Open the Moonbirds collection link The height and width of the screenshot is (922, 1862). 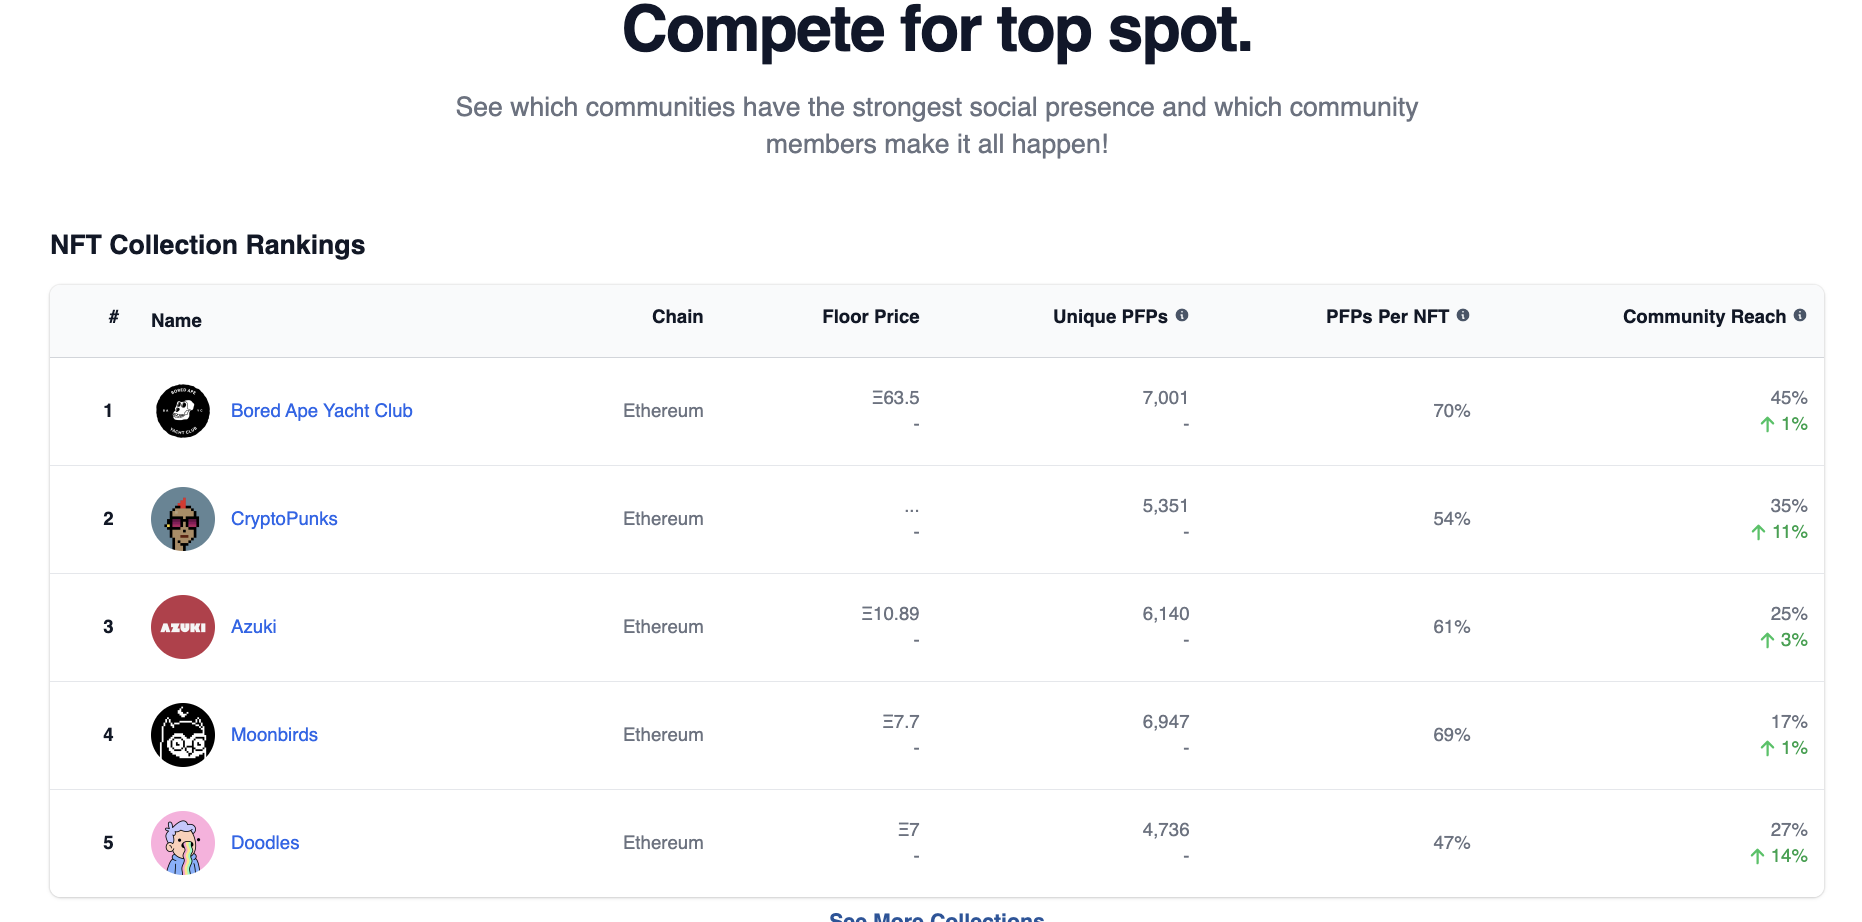tap(274, 735)
